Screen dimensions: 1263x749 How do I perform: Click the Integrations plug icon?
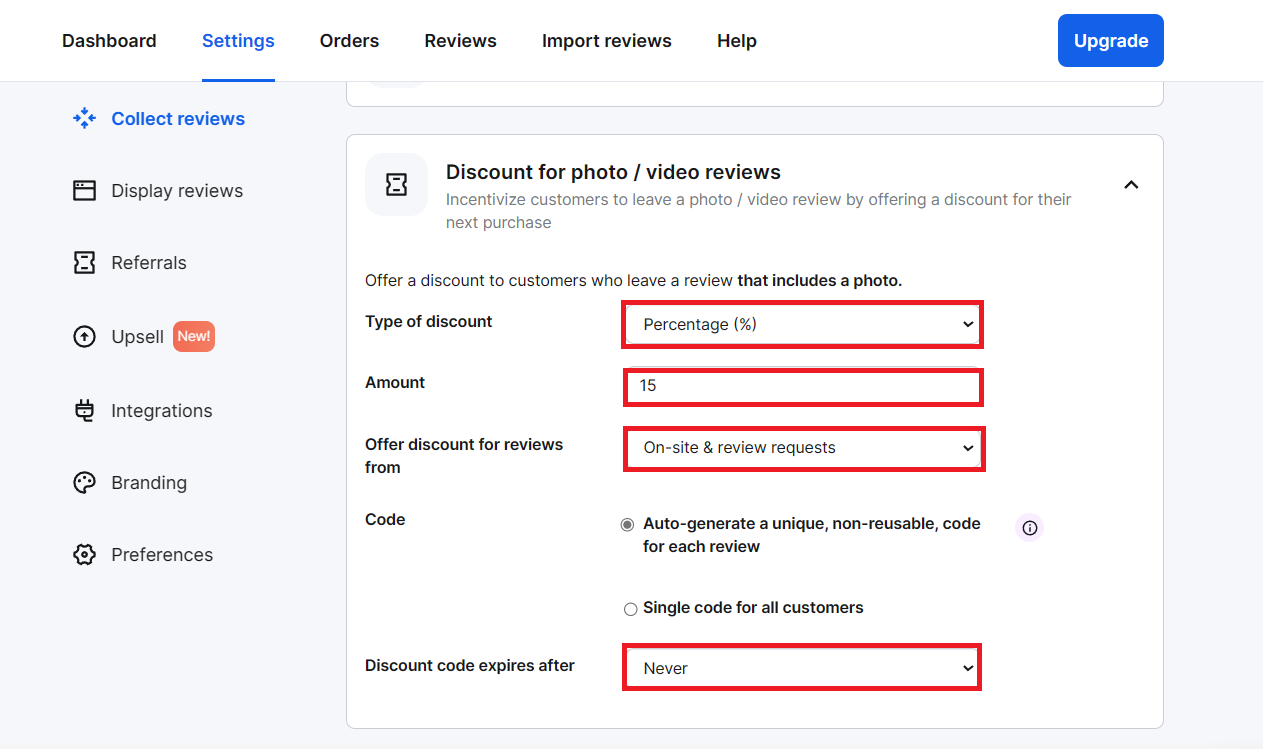tap(85, 411)
